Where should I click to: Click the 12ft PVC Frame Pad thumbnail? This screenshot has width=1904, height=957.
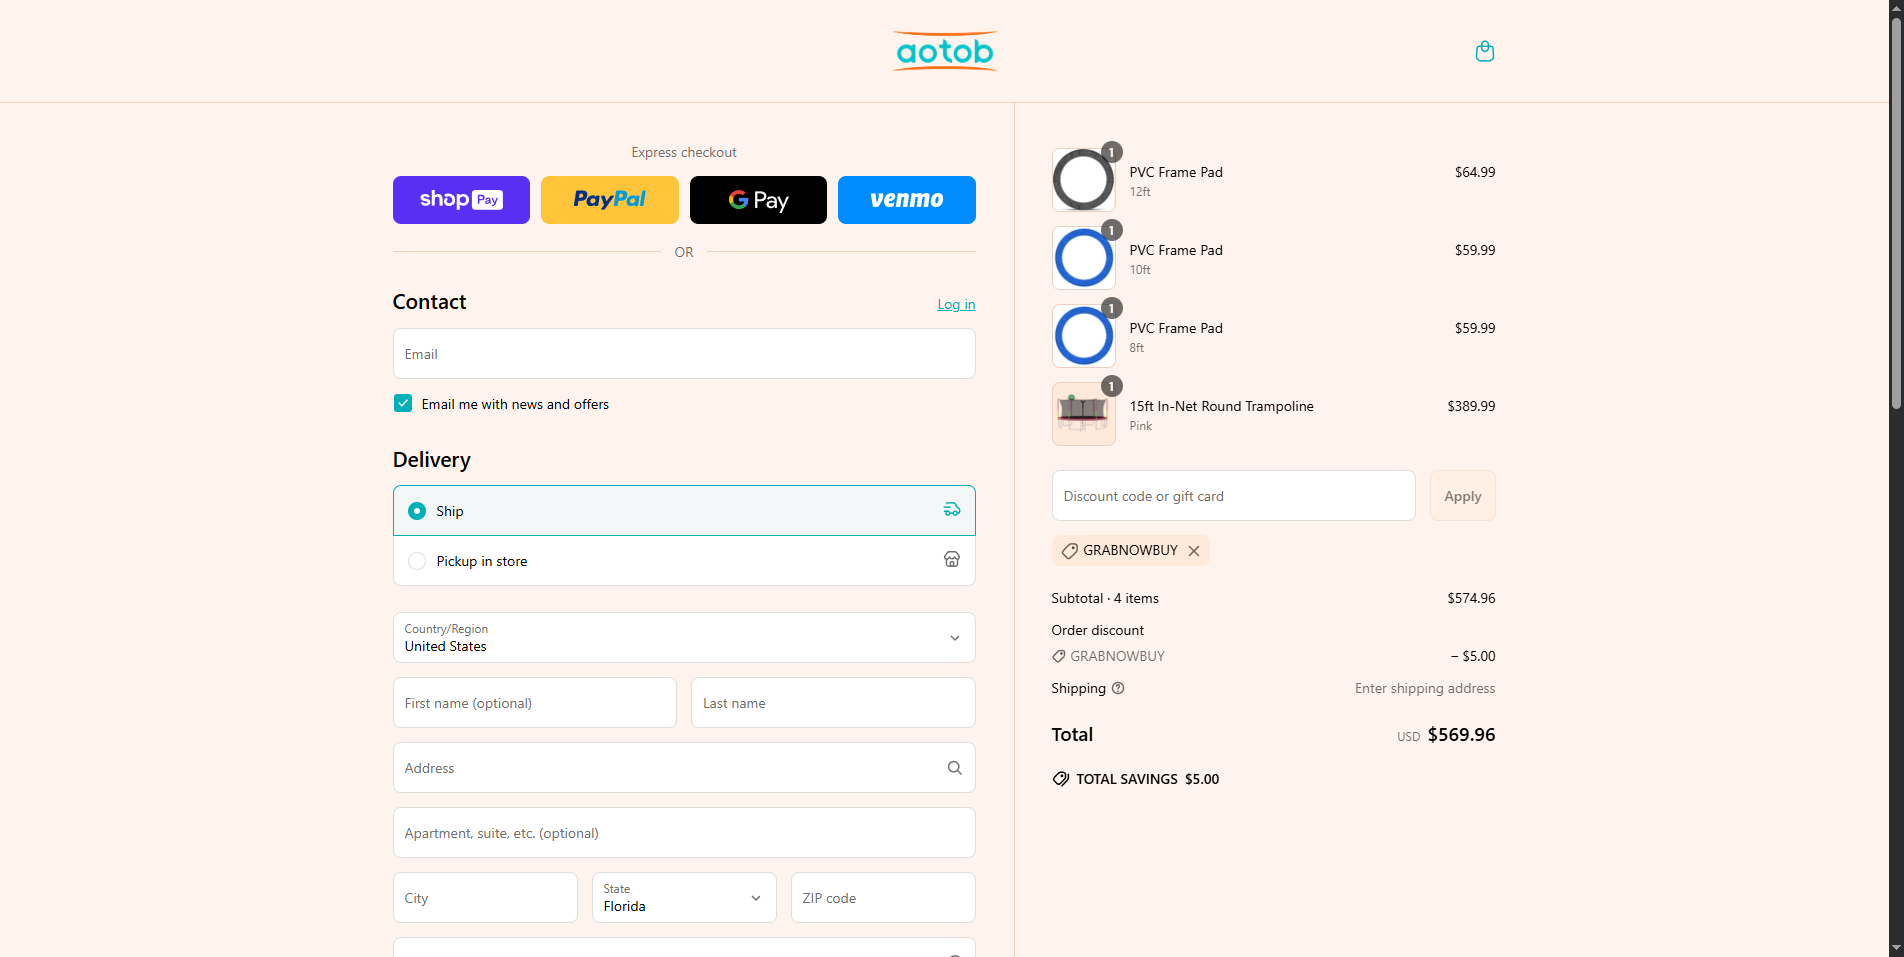[1084, 180]
